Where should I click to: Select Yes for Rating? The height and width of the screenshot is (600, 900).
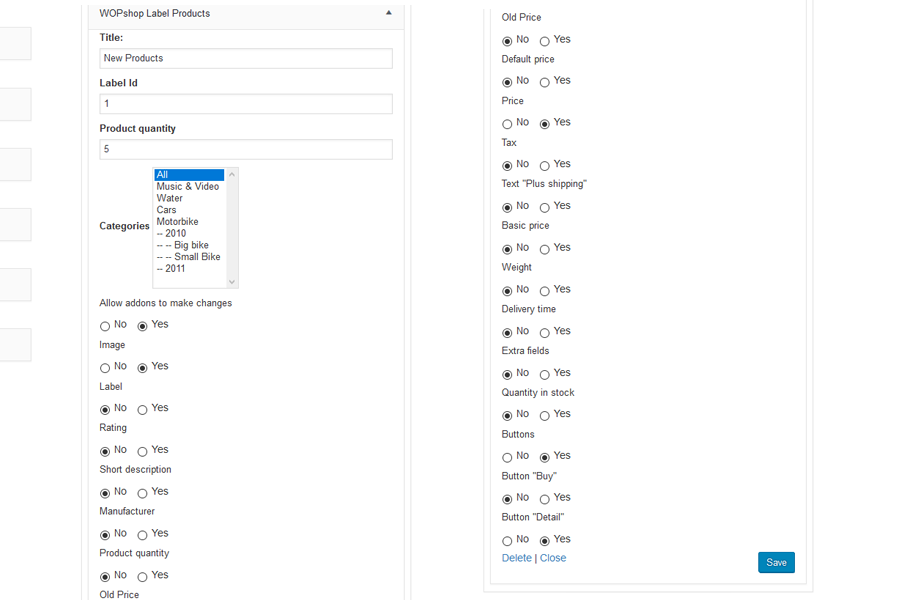tap(142, 452)
